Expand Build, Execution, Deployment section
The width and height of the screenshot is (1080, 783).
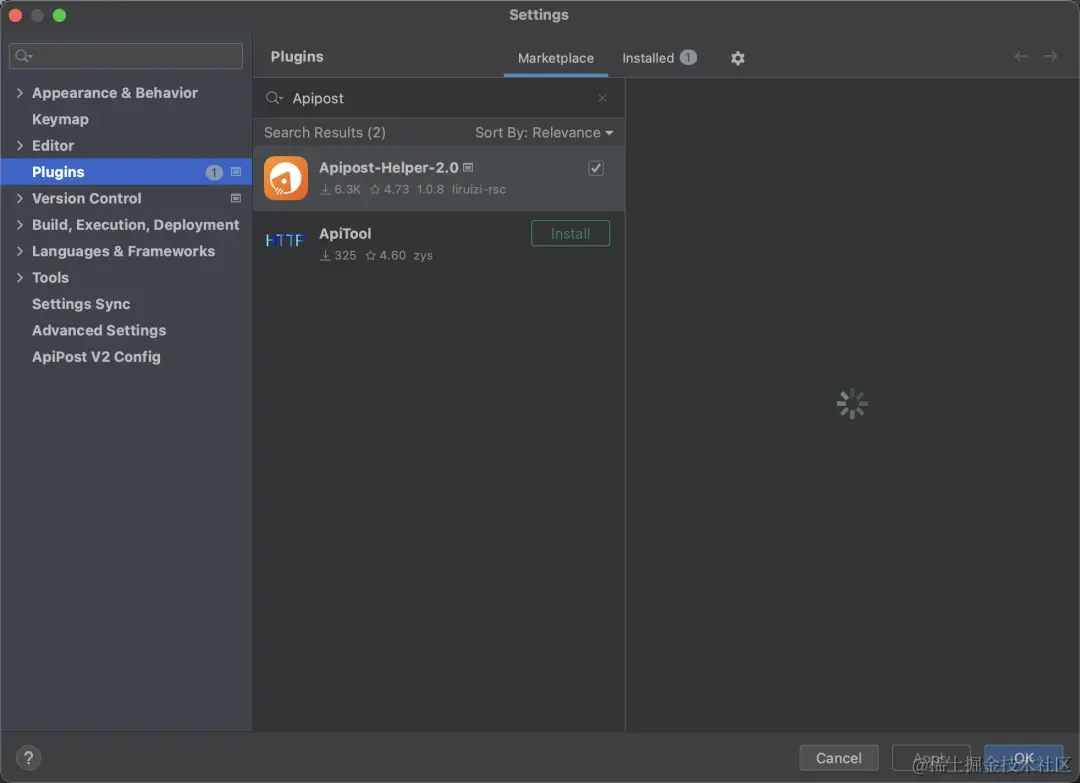(19, 225)
